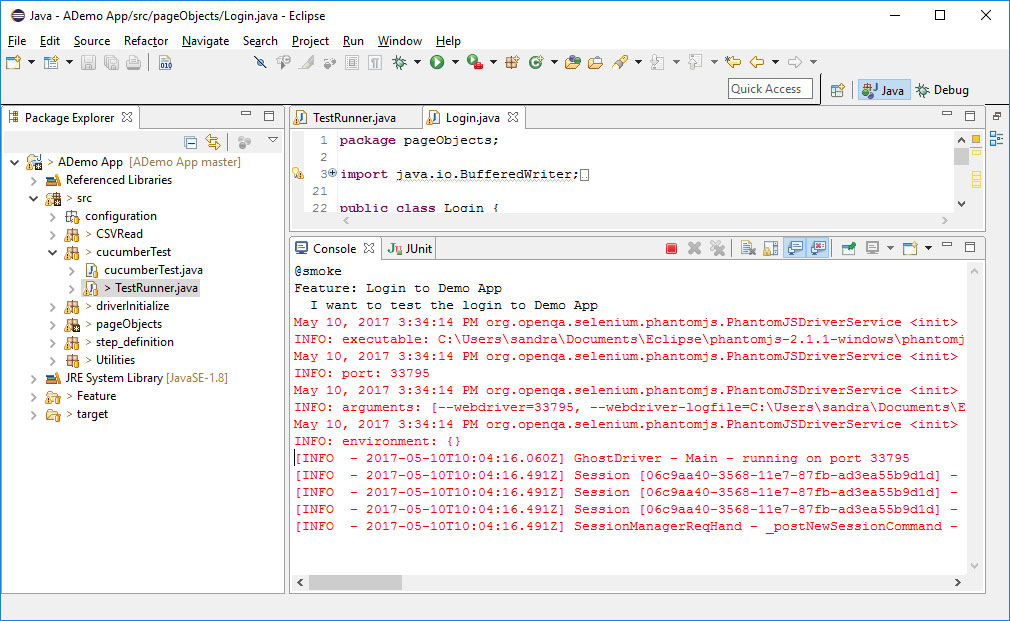Screen dimensions: 1010x621
Task: Expand the Referenced Libraries node
Action: (x=33, y=180)
